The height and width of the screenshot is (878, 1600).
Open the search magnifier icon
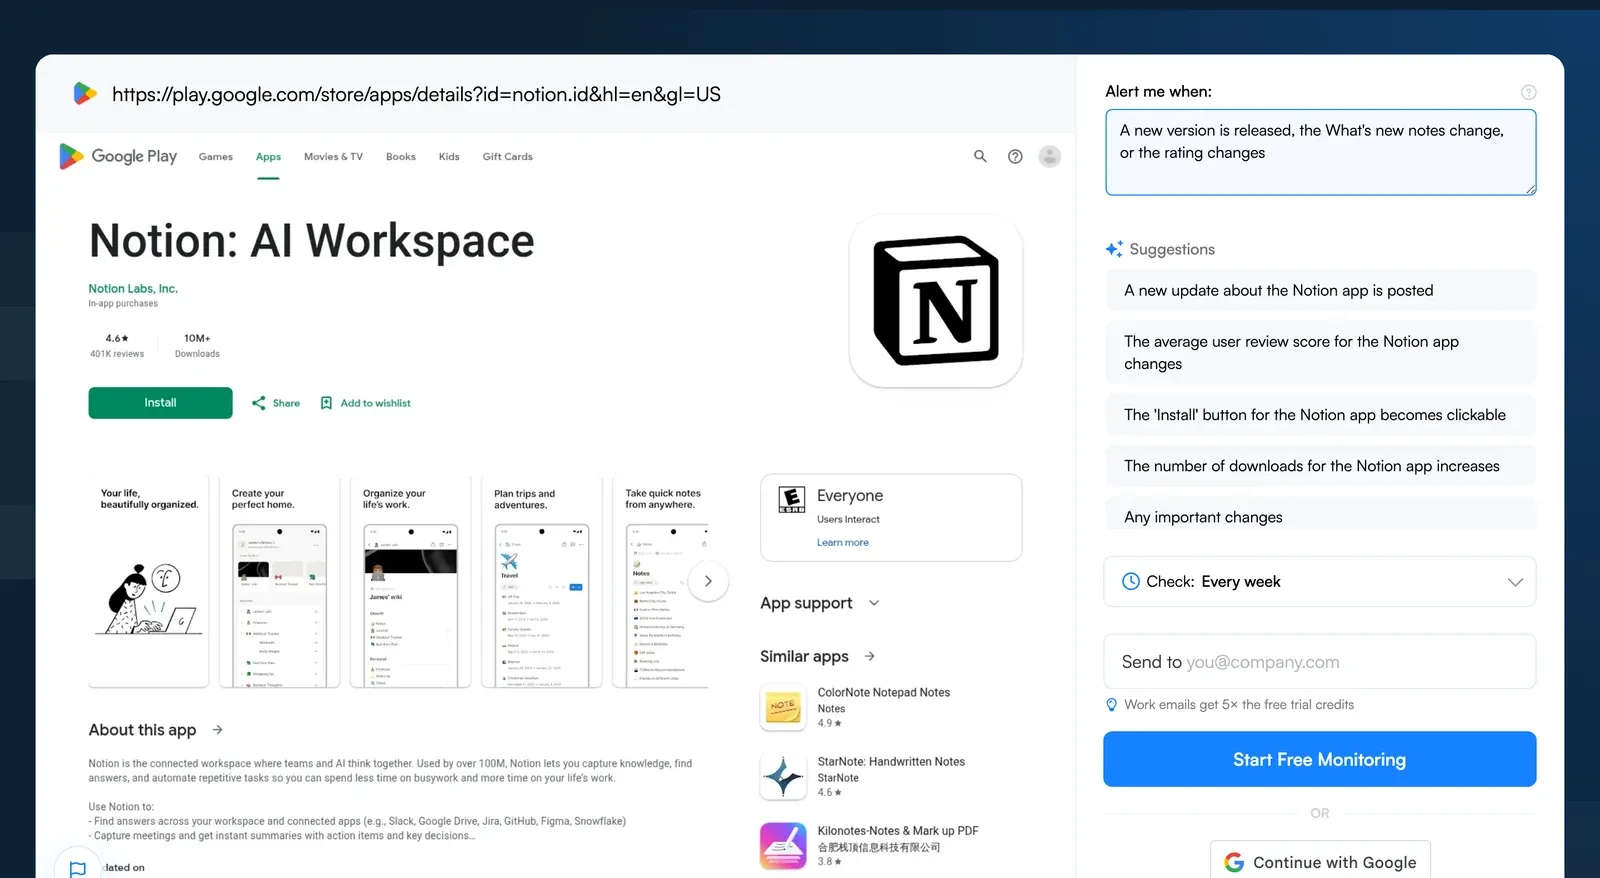[980, 156]
